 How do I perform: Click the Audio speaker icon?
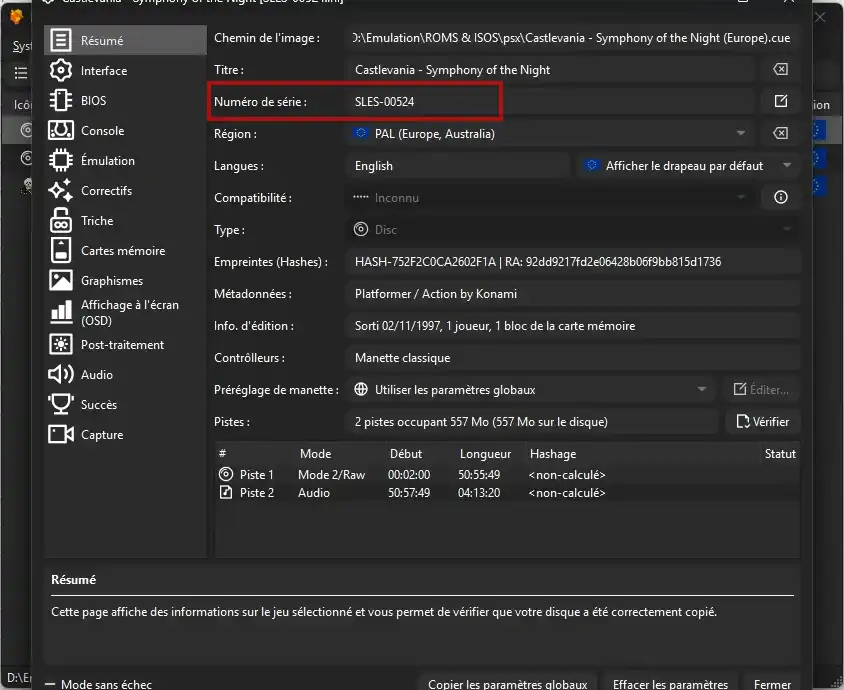click(61, 374)
